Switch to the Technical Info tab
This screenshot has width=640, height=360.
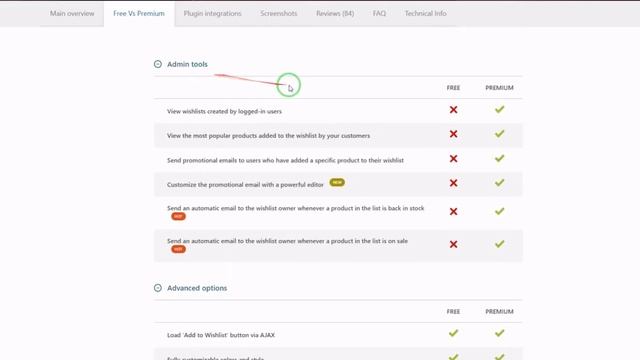tap(425, 13)
